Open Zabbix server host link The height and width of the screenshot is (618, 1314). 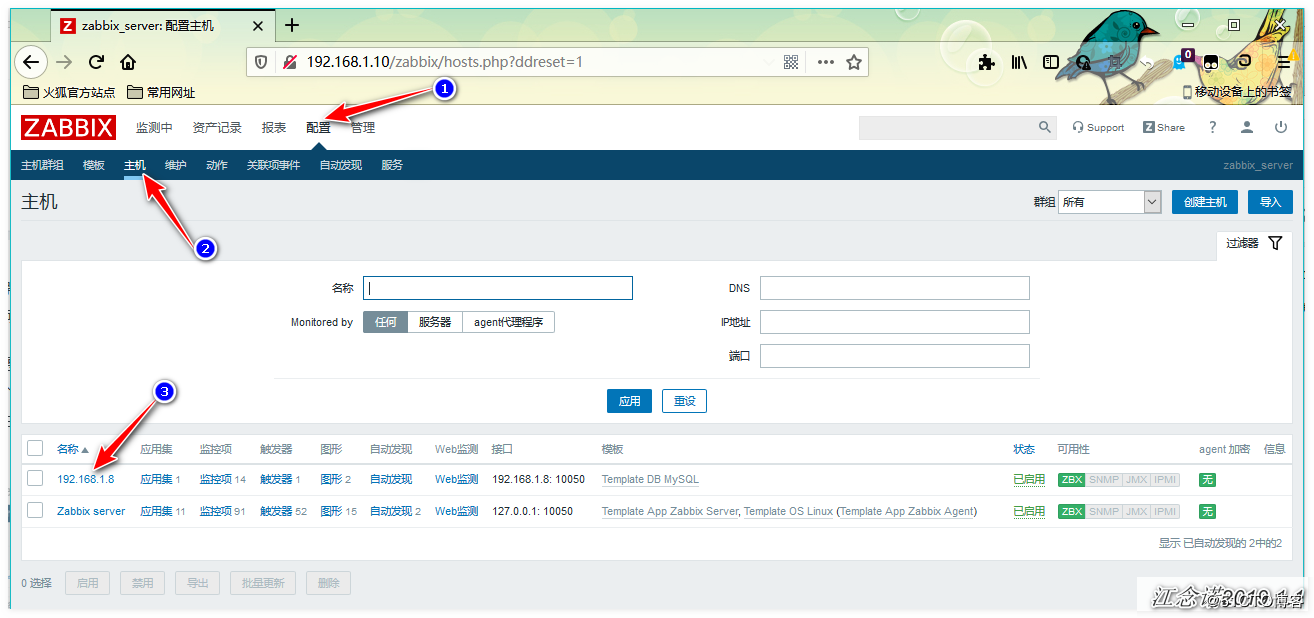[x=91, y=511]
